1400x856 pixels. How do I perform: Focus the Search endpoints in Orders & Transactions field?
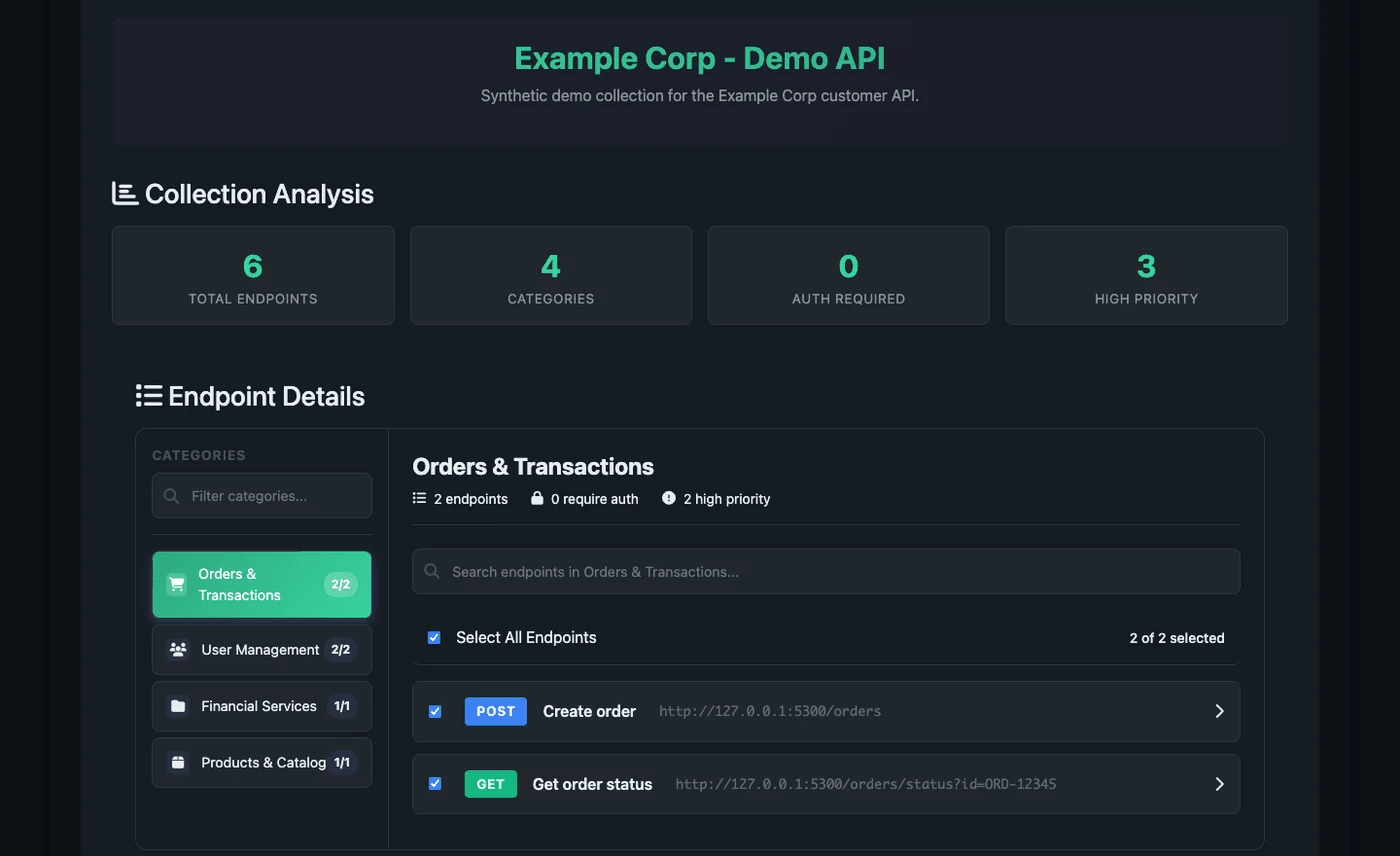point(826,572)
